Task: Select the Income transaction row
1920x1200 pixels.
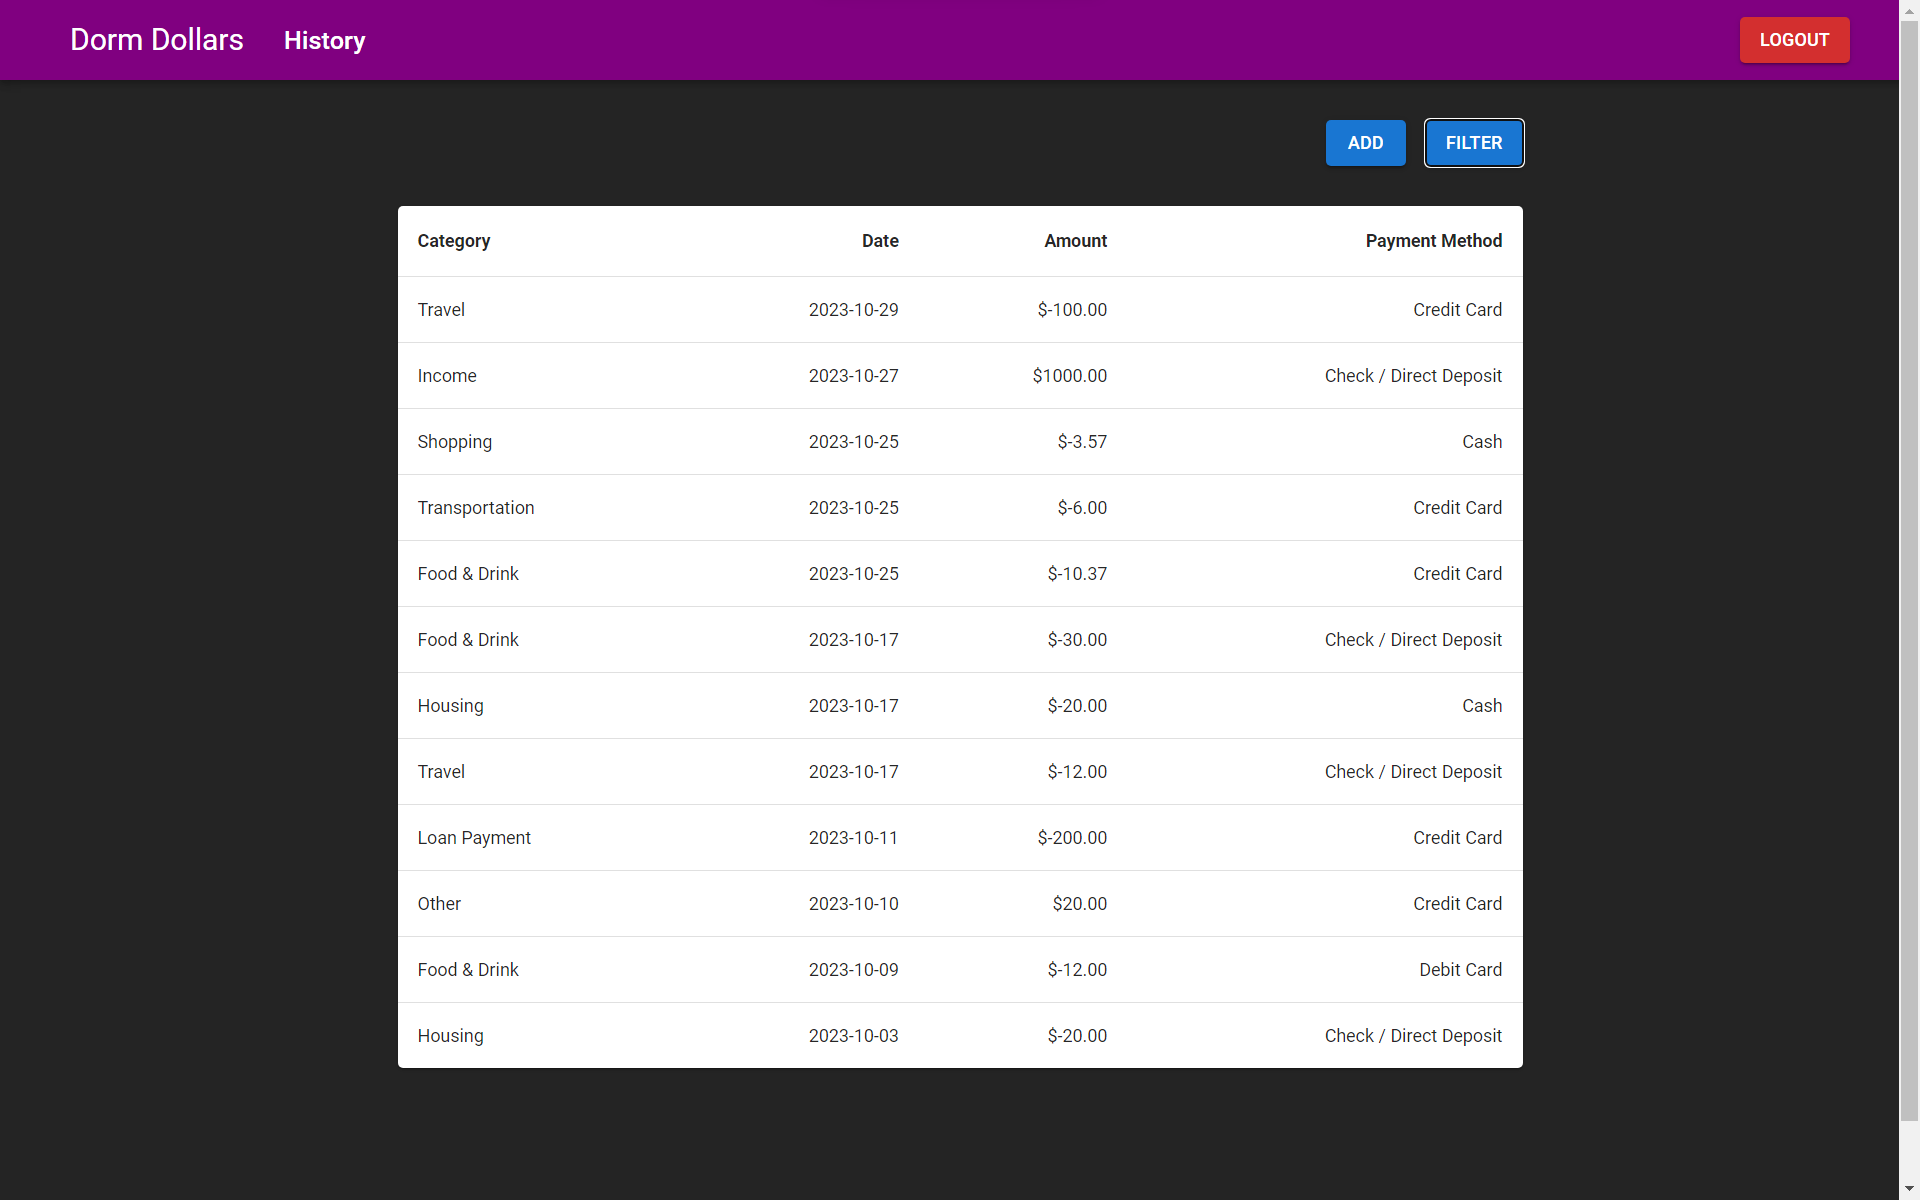Action: [x=959, y=376]
